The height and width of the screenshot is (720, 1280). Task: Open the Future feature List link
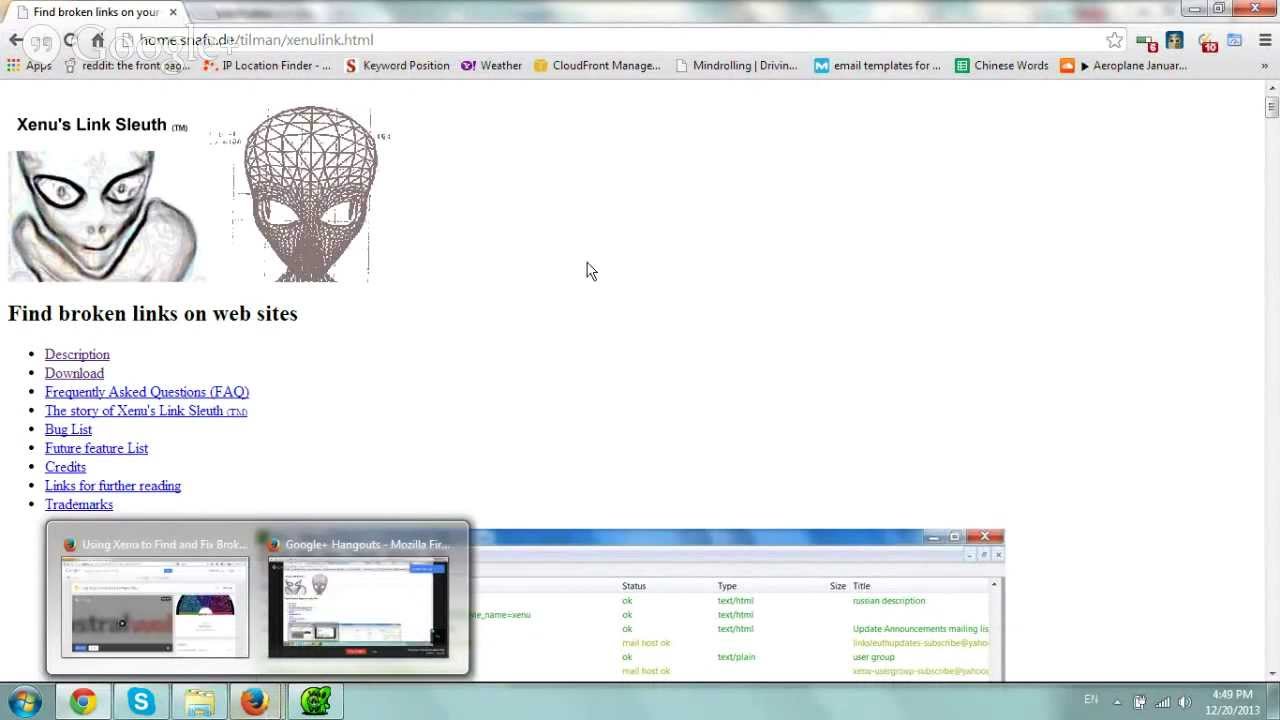(96, 448)
